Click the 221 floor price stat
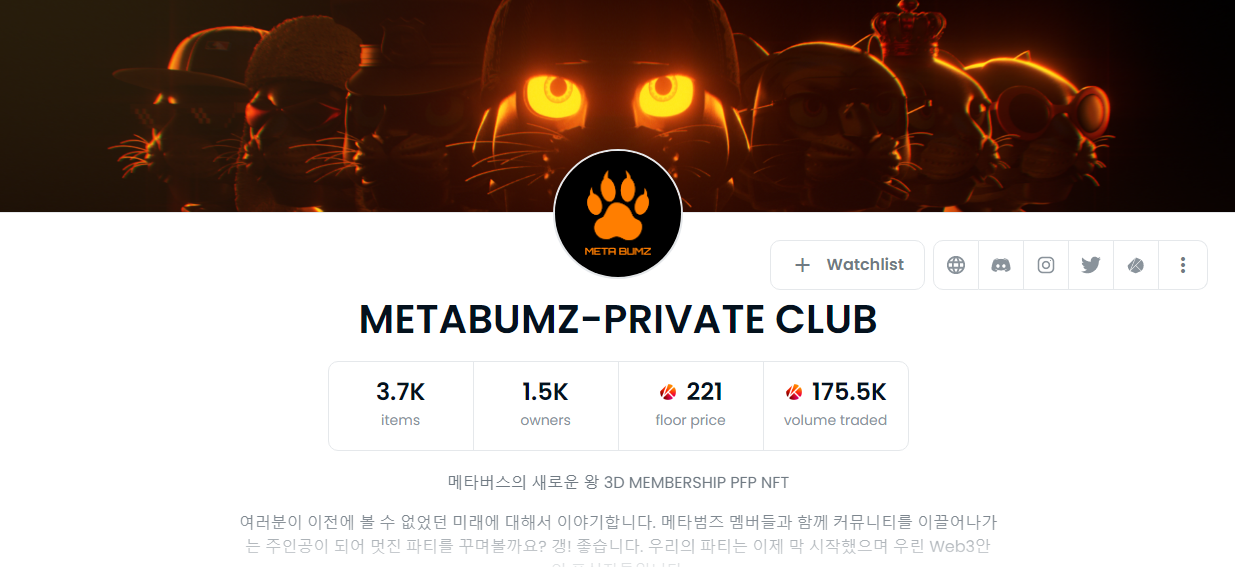1235x567 pixels. pos(691,406)
